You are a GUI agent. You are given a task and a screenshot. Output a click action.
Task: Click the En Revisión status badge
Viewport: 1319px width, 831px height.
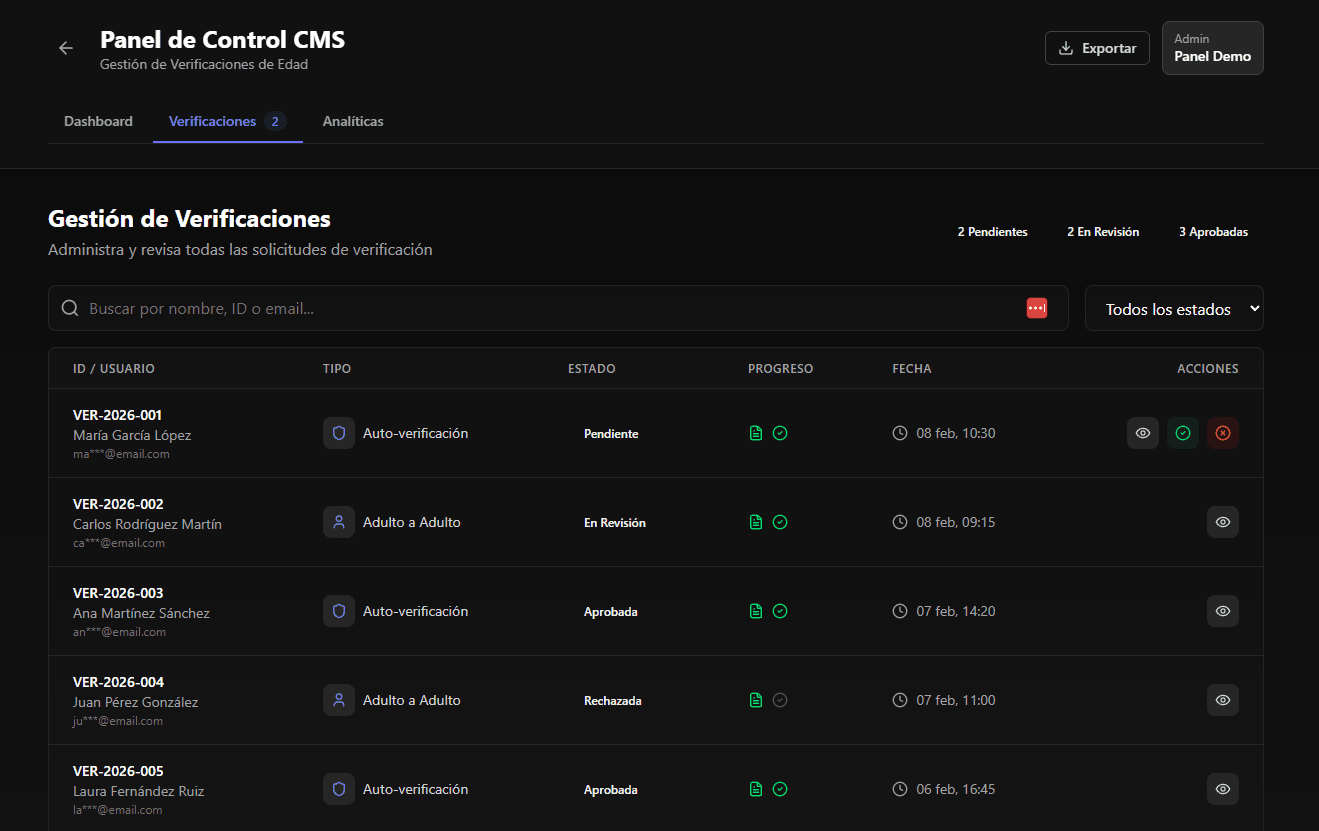tap(615, 523)
